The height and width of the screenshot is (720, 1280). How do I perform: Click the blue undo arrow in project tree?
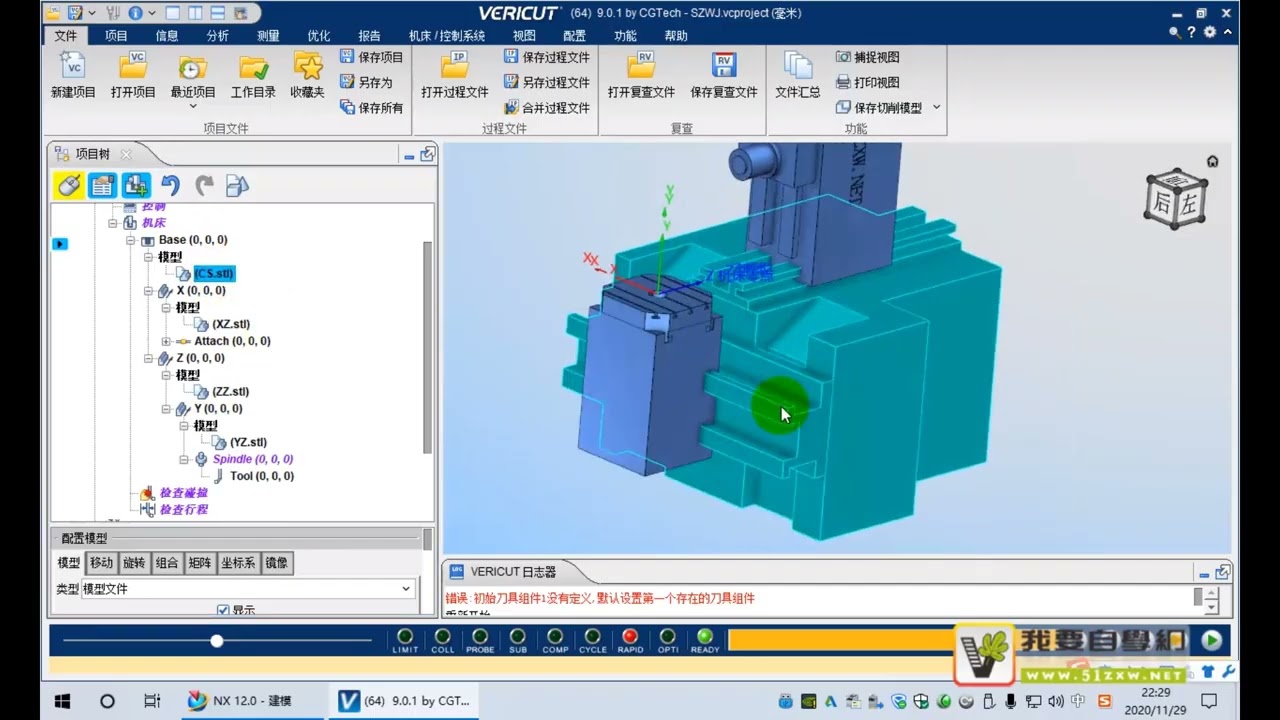[x=170, y=185]
